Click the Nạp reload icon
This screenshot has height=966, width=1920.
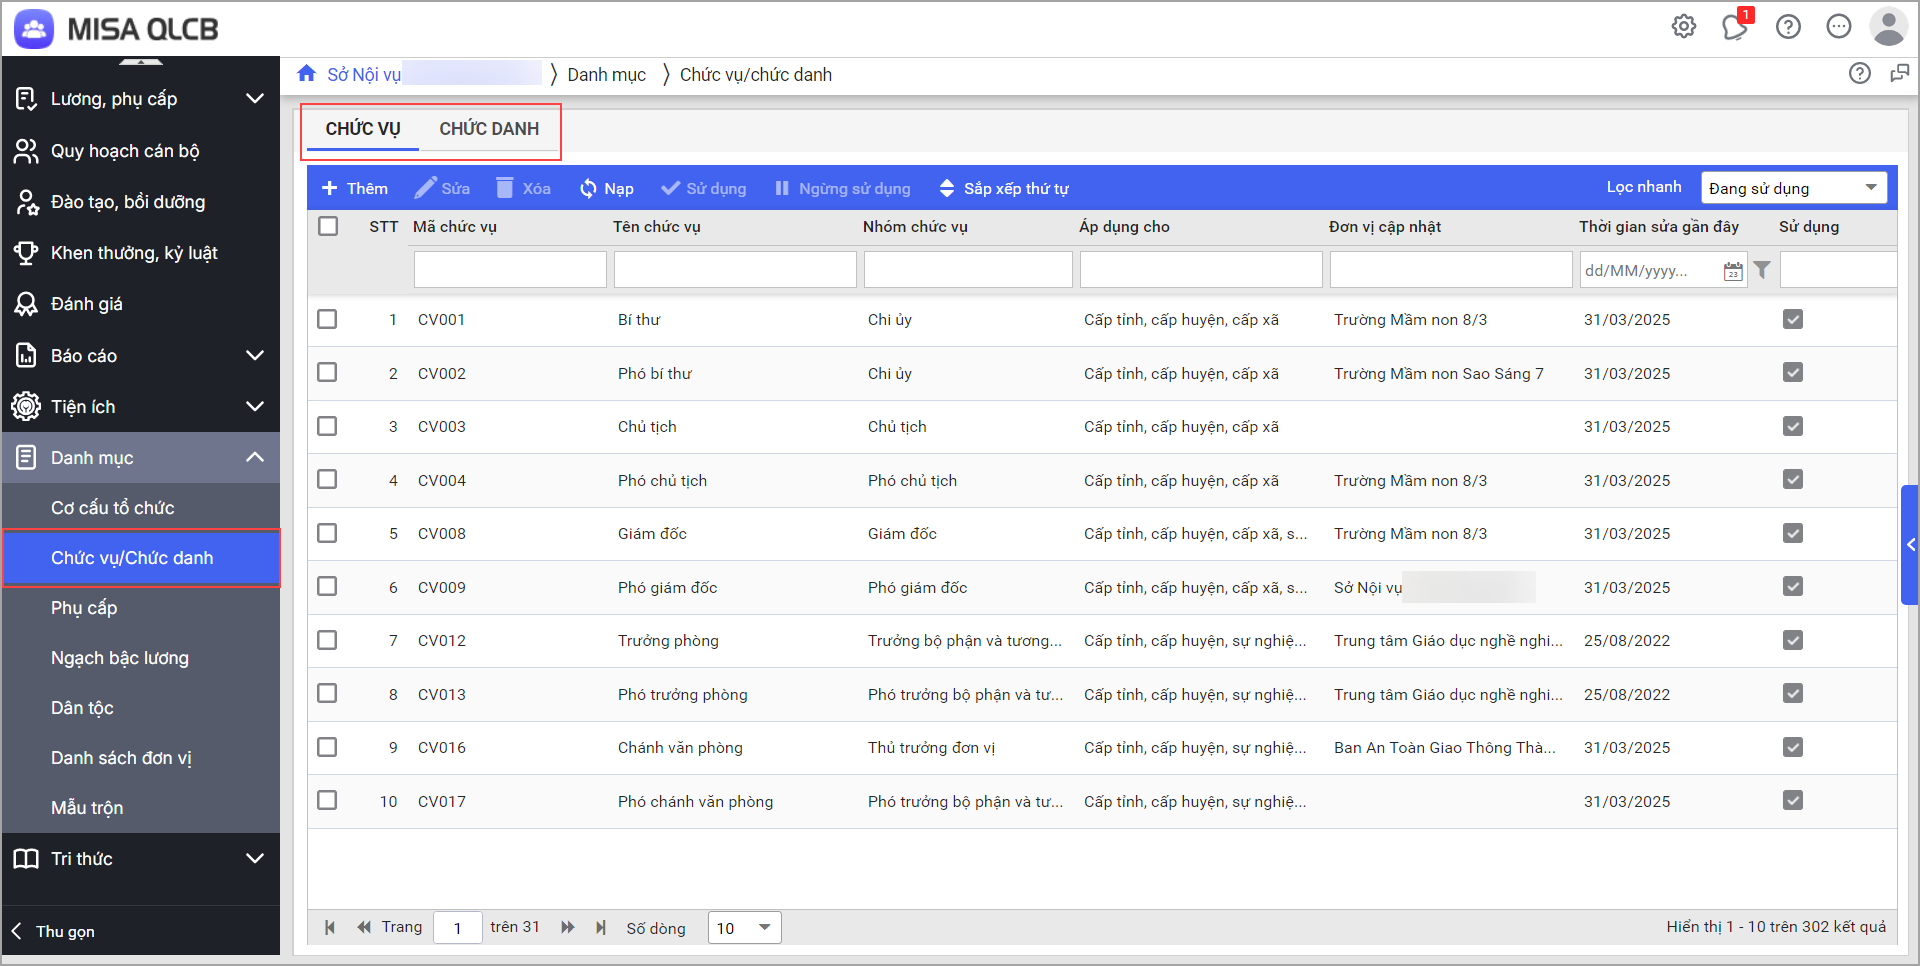point(588,188)
